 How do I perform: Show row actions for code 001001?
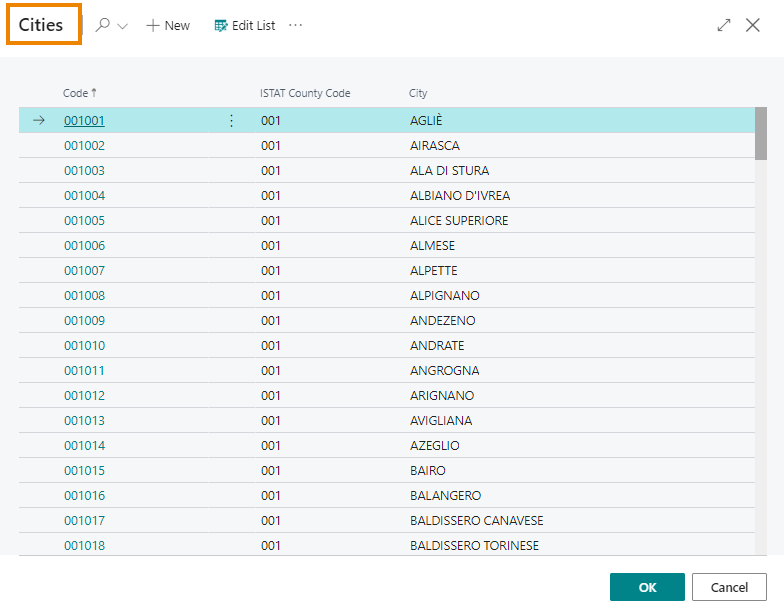point(232,121)
